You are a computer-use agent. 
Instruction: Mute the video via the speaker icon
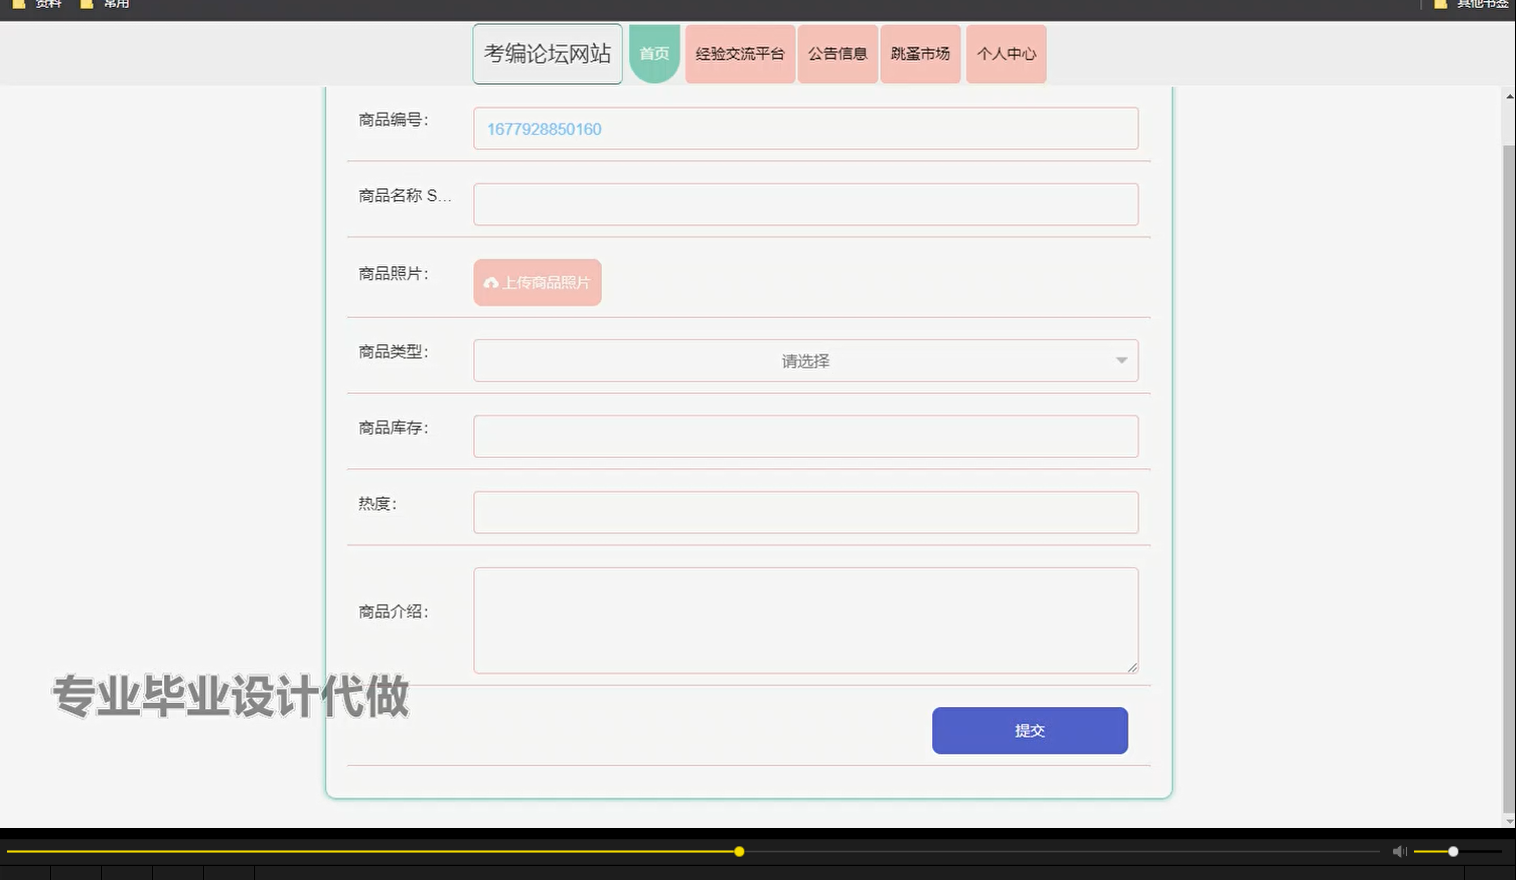click(1398, 851)
